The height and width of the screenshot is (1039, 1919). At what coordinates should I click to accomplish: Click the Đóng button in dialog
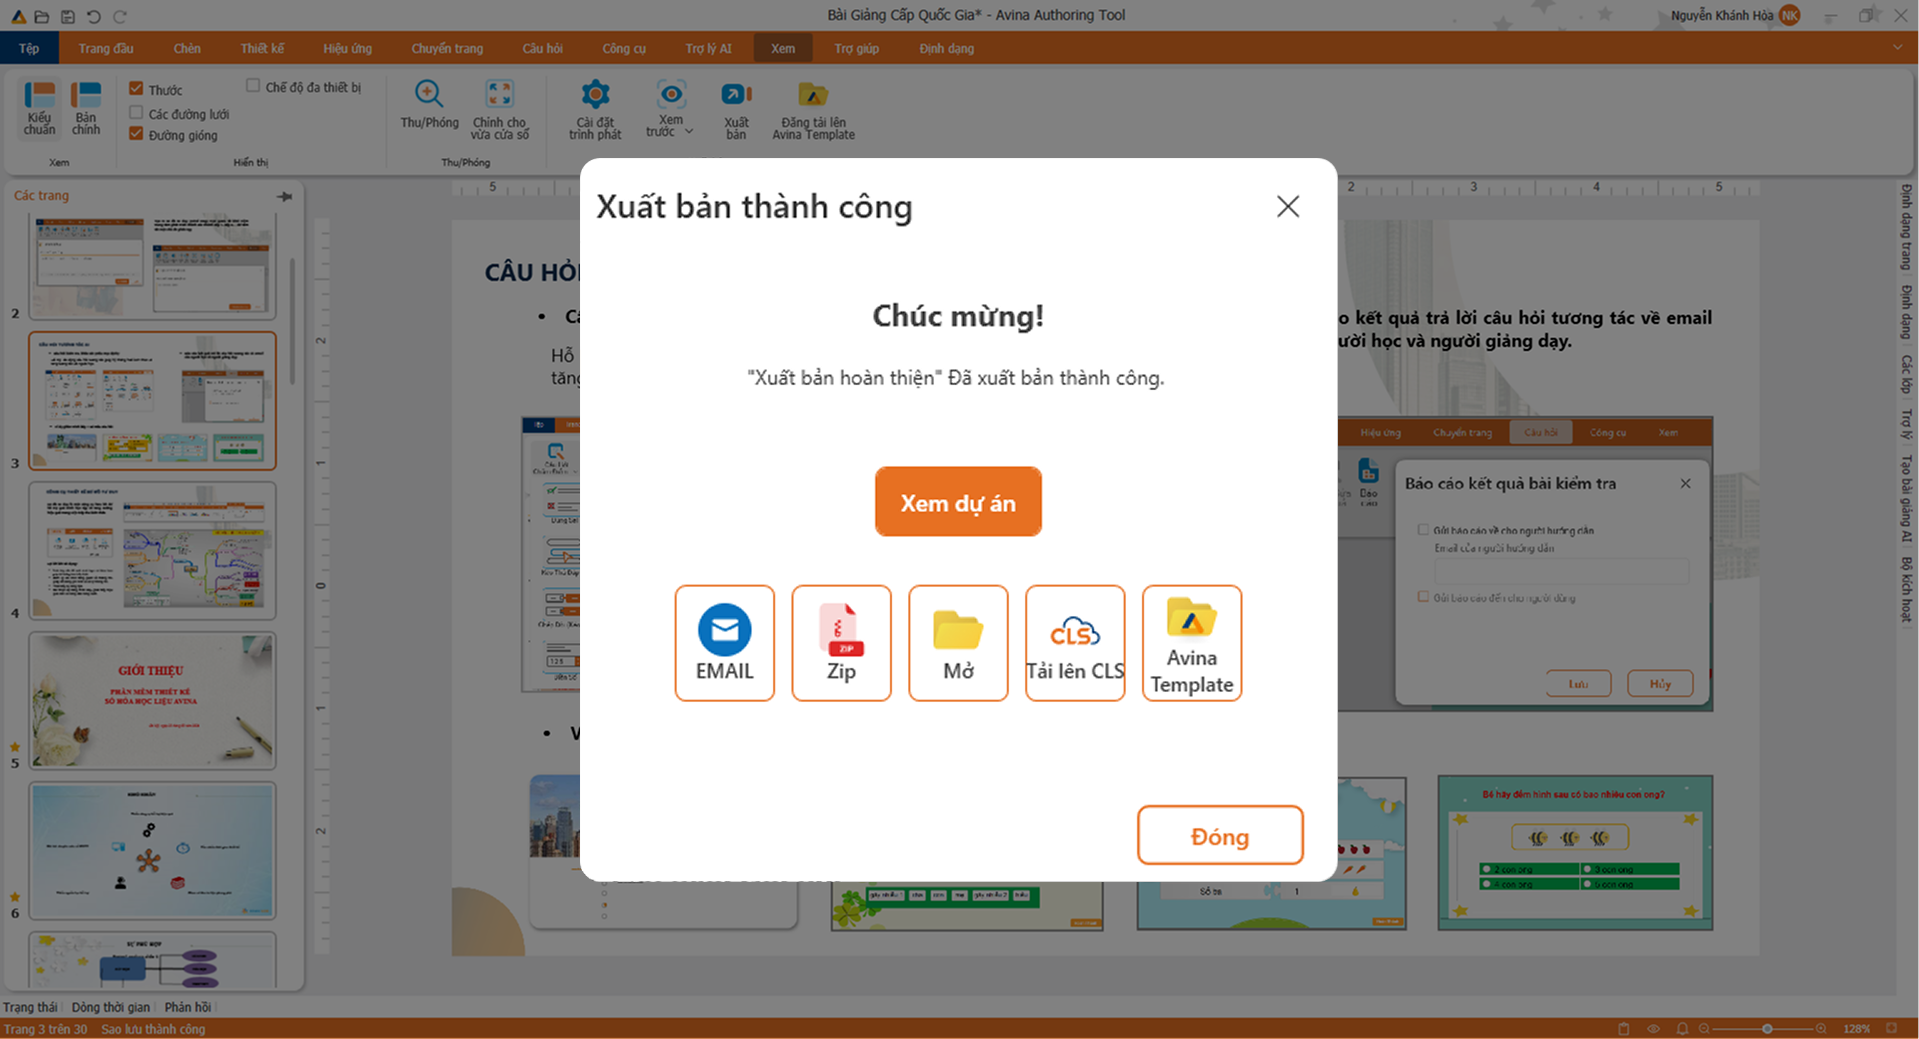1220,836
